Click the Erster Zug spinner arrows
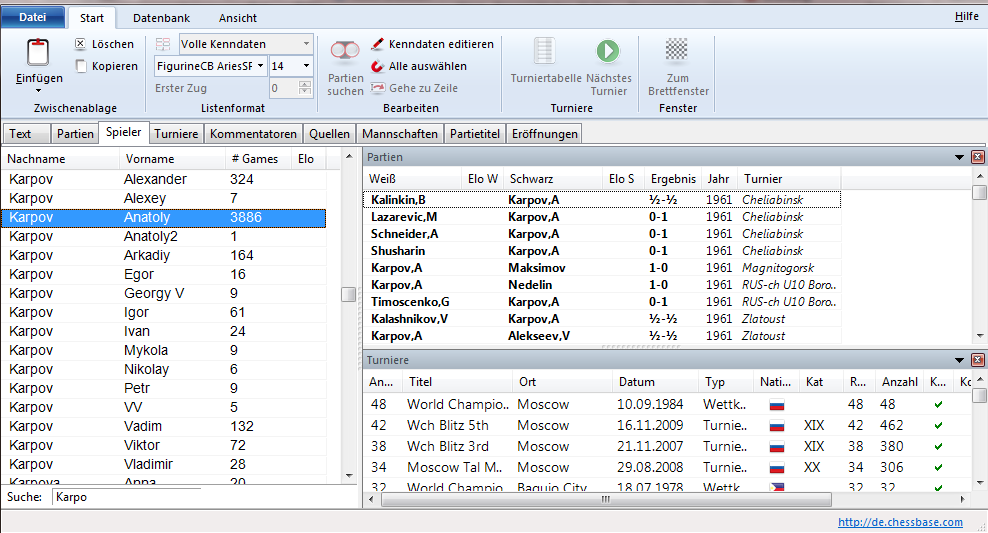This screenshot has height=533, width=988. pos(305,88)
